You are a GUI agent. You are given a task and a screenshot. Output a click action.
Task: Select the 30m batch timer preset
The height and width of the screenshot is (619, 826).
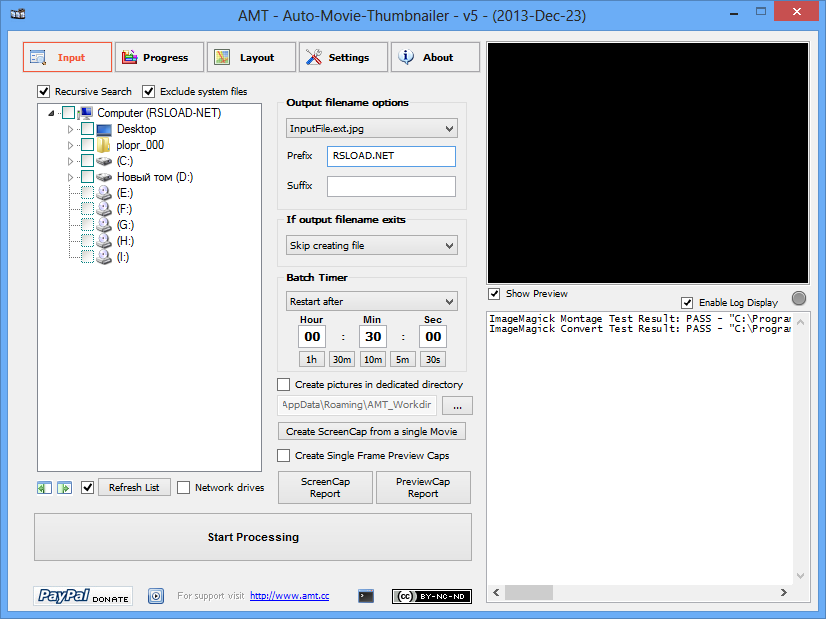(340, 358)
